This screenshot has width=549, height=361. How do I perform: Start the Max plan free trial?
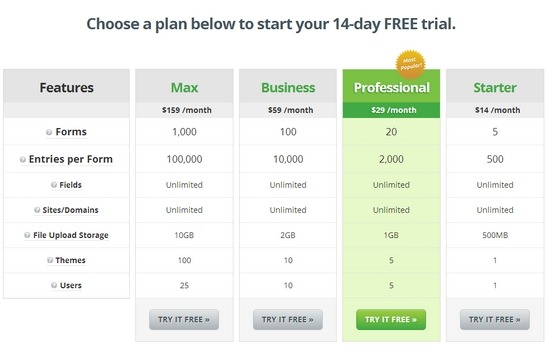pyautogui.click(x=184, y=319)
